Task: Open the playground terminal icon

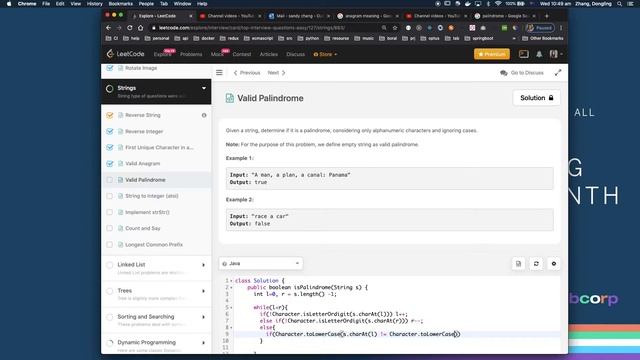Action: 524,54
